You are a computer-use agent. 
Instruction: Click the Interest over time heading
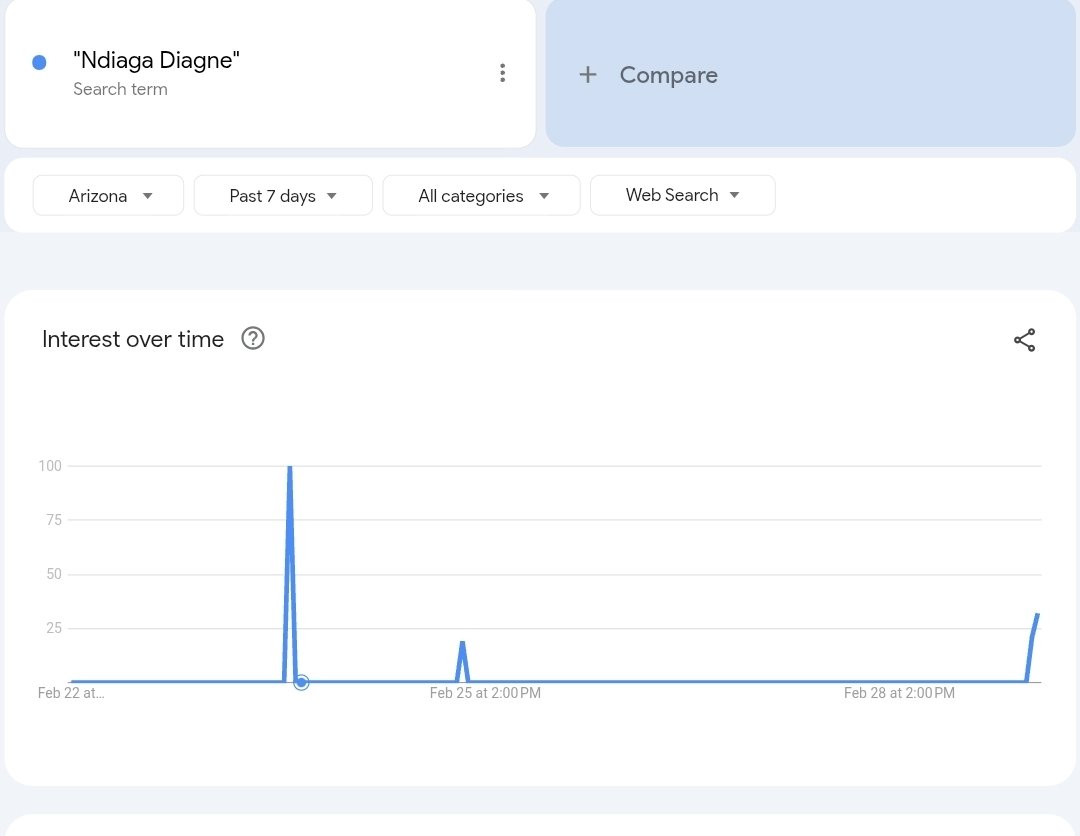point(133,339)
